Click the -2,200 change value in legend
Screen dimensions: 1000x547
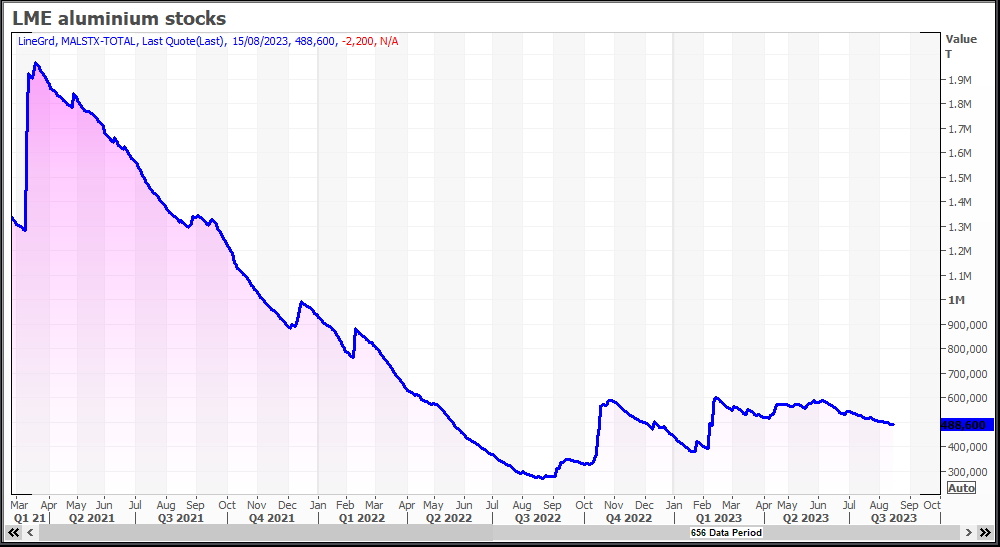point(358,40)
